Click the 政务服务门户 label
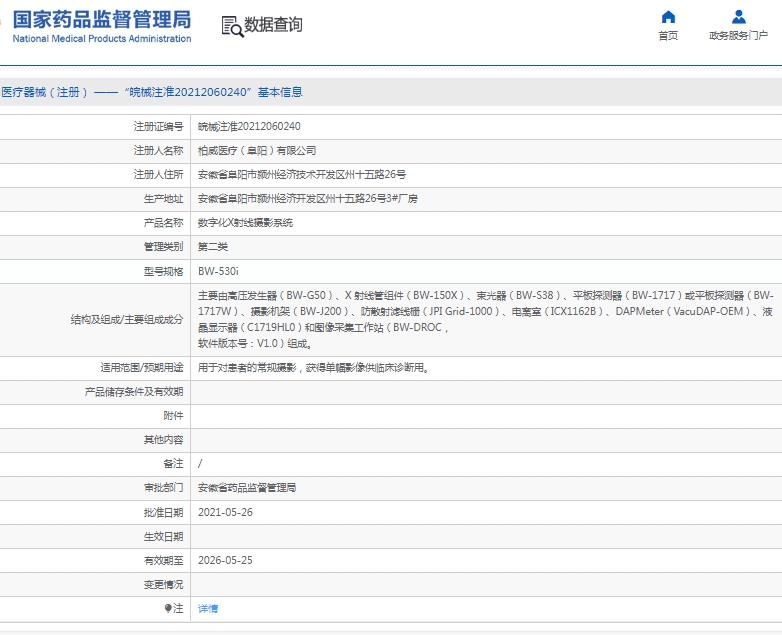The width and height of the screenshot is (782, 635). click(739, 36)
